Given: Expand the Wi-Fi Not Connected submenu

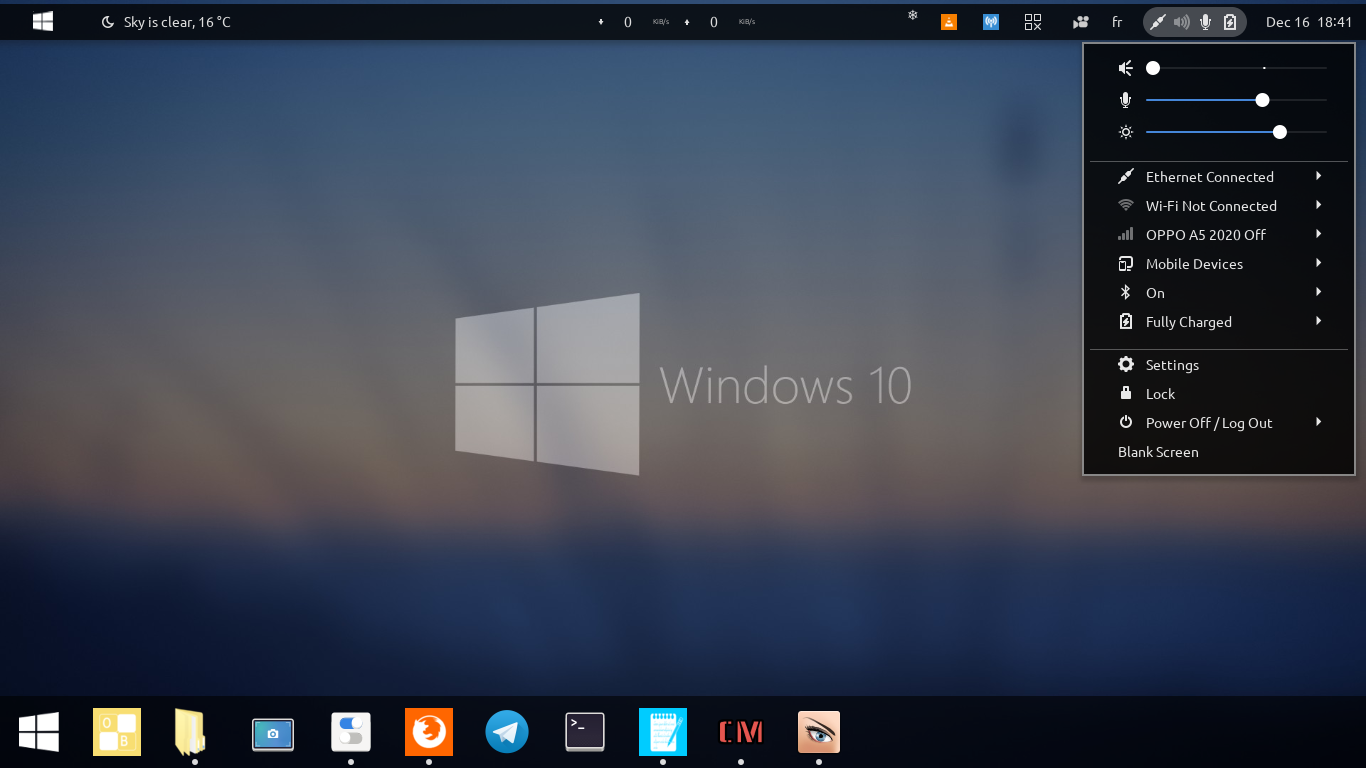Looking at the screenshot, I should click(1219, 206).
